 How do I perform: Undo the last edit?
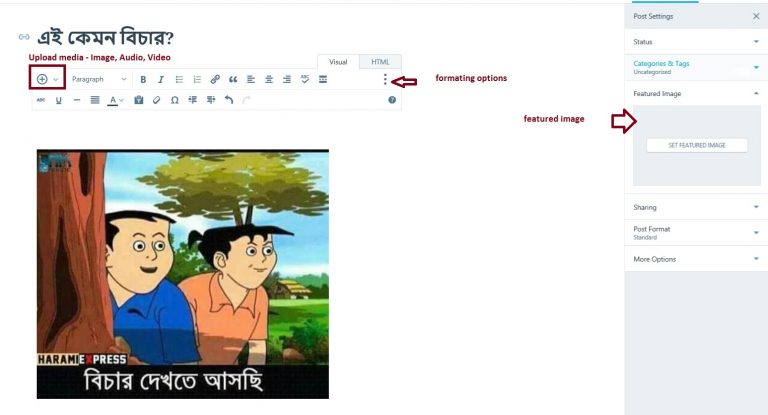229,100
